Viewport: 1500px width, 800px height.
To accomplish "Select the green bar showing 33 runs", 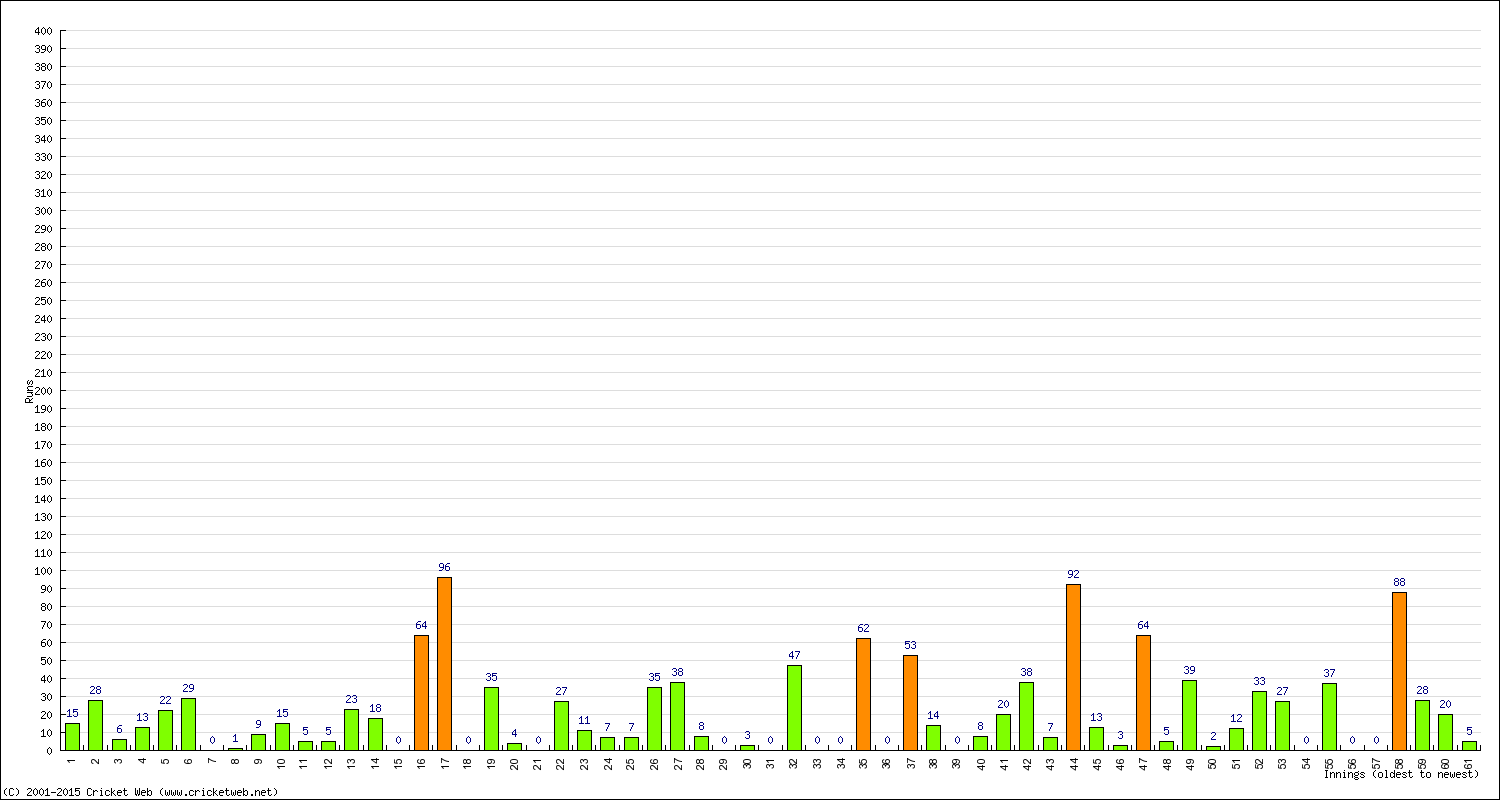I will click(1259, 720).
